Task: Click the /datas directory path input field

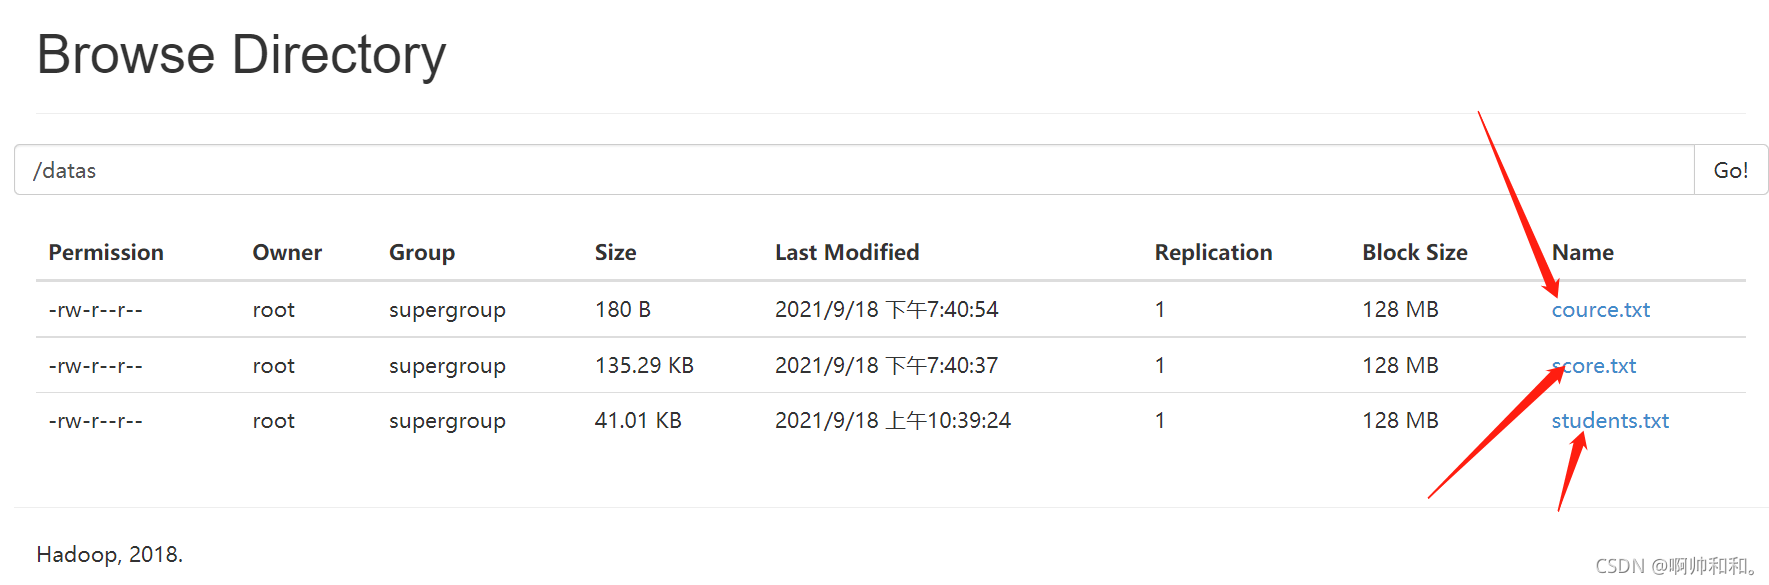Action: click(854, 170)
